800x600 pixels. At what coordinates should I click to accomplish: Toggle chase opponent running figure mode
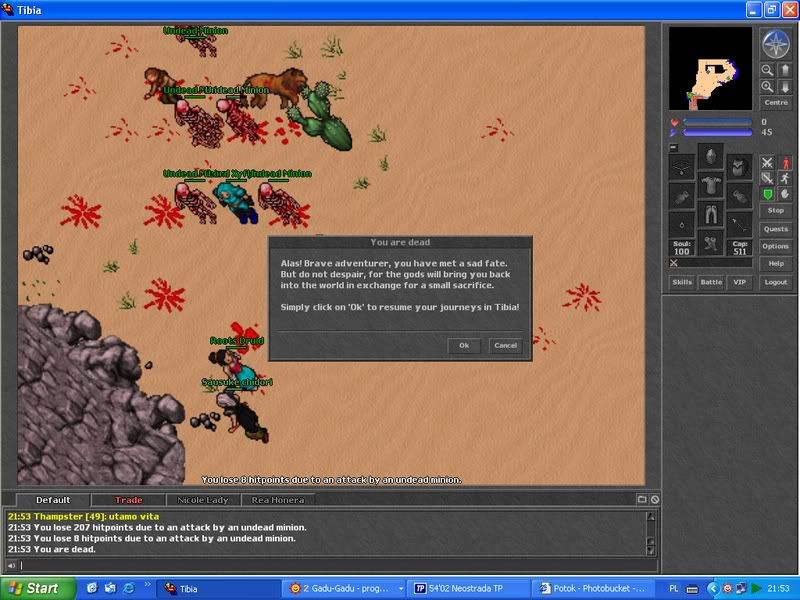click(785, 178)
